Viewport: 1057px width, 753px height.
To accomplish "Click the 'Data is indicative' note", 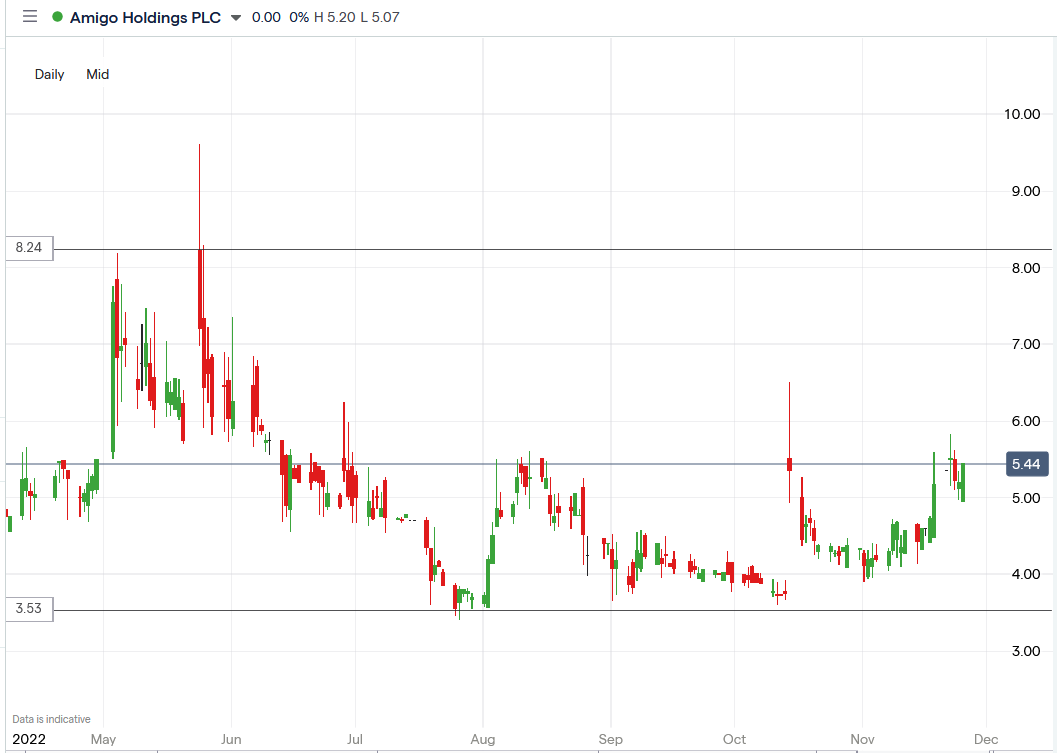I will point(51,719).
